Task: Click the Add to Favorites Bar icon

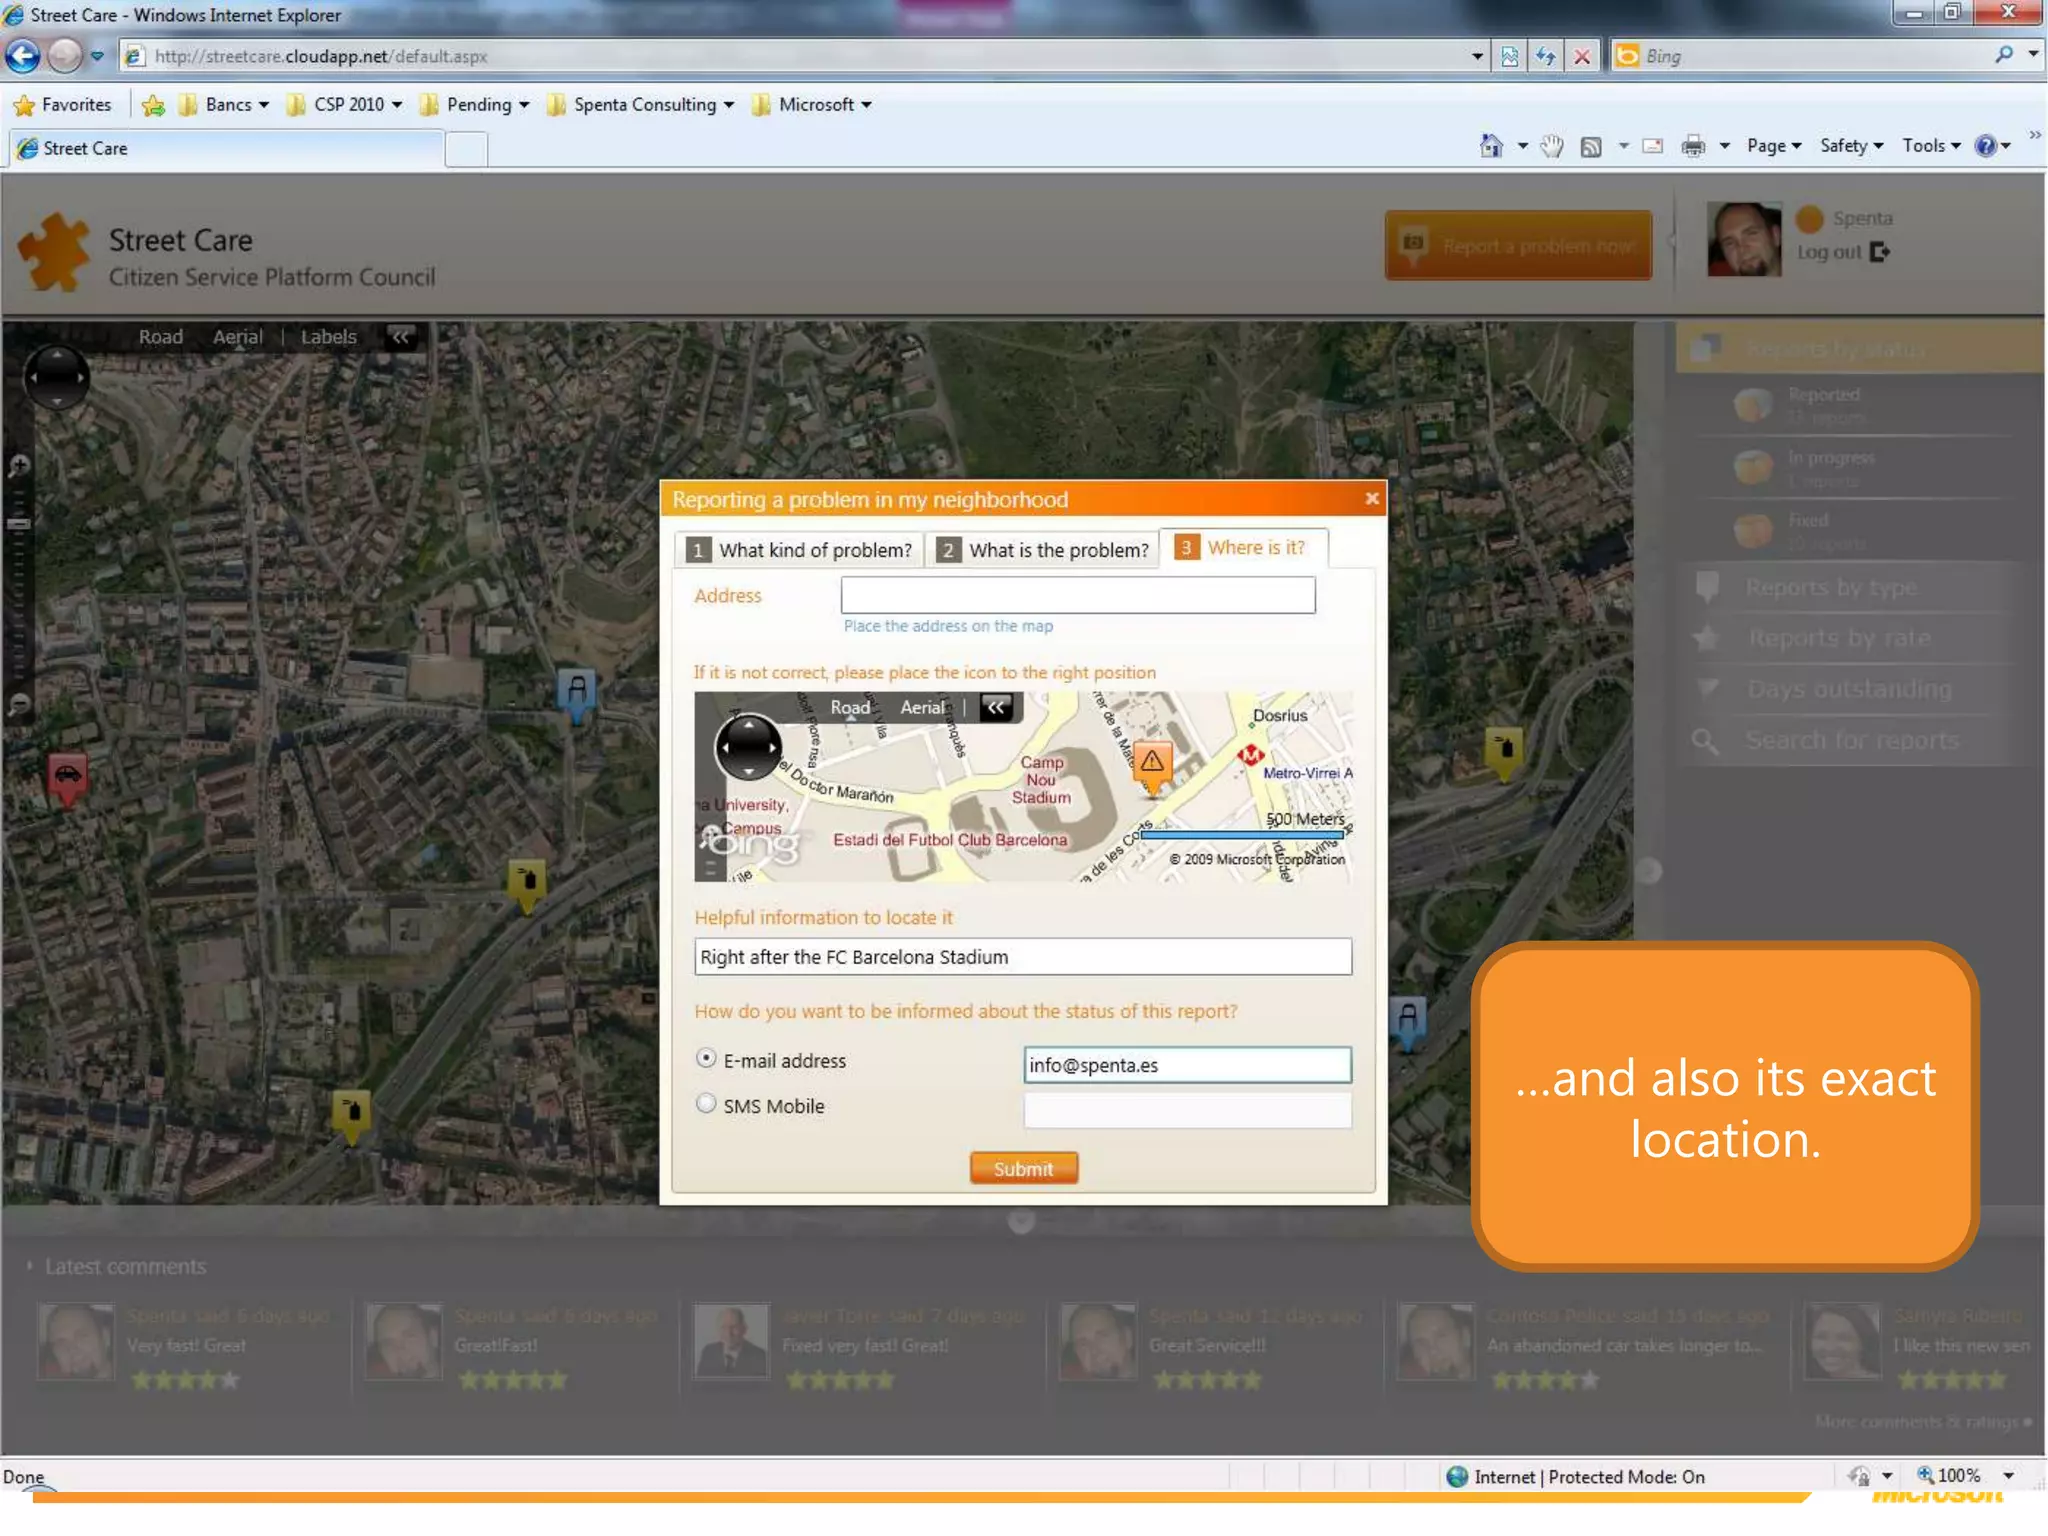Action: pyautogui.click(x=153, y=105)
